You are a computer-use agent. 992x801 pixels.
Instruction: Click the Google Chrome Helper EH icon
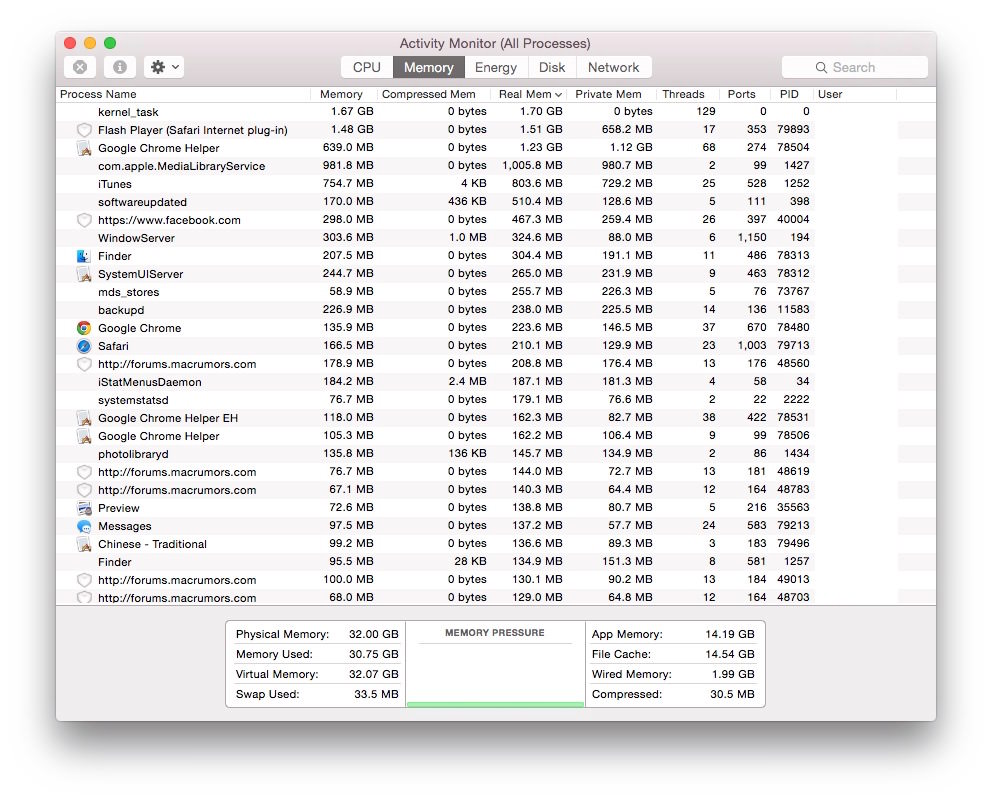pyautogui.click(x=84, y=418)
